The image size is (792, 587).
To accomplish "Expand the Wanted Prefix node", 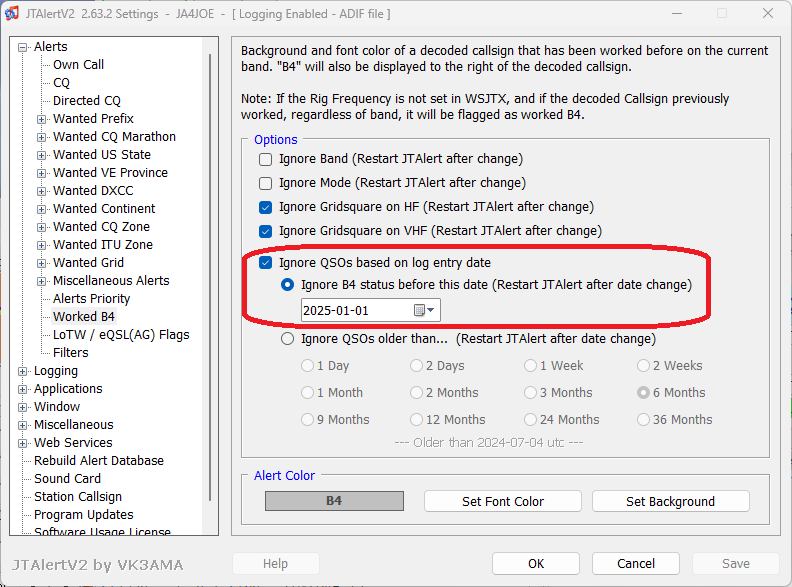I will coord(41,119).
